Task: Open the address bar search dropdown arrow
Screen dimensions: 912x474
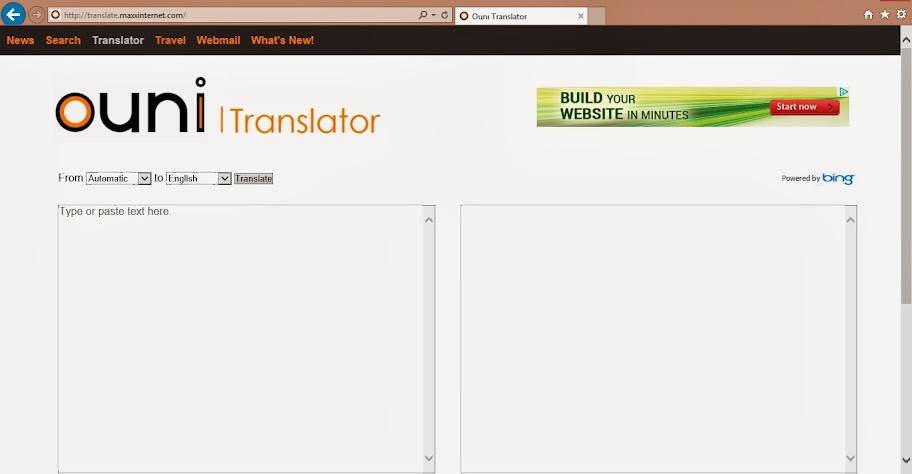Action: pos(433,15)
